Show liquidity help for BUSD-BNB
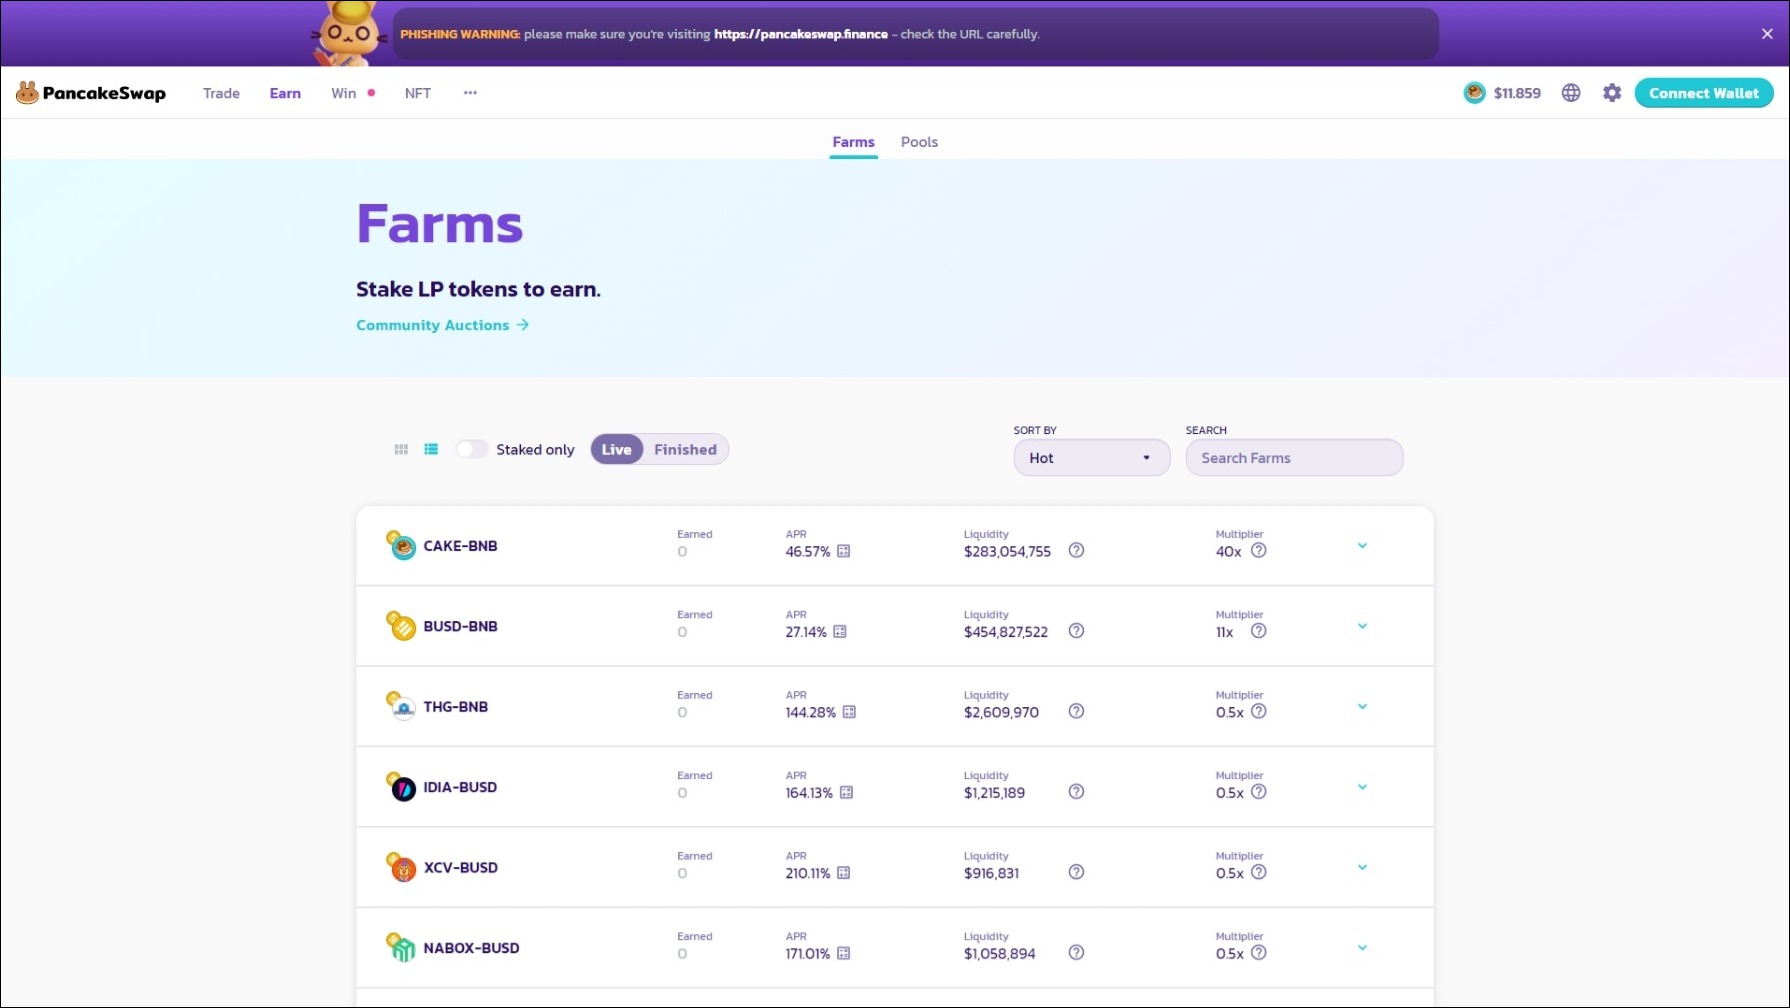 point(1076,631)
